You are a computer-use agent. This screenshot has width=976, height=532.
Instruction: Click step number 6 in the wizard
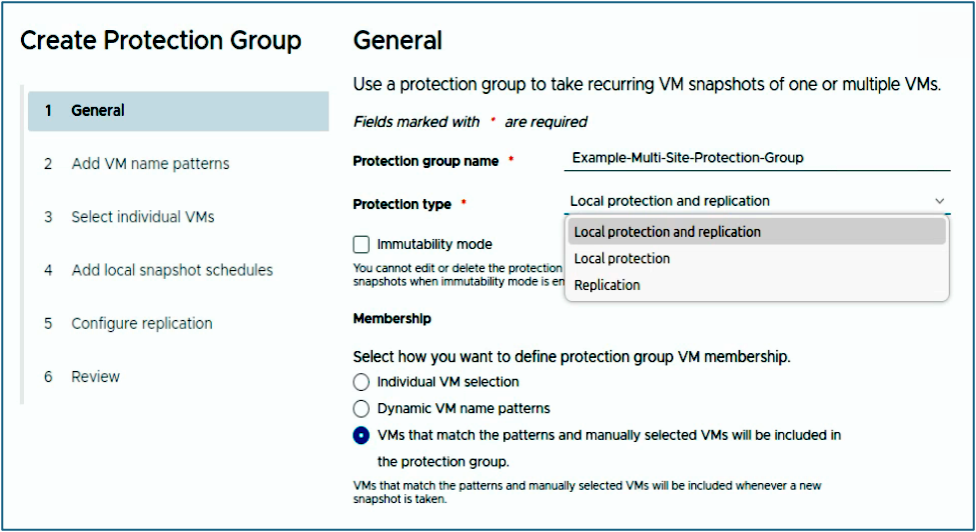48,377
